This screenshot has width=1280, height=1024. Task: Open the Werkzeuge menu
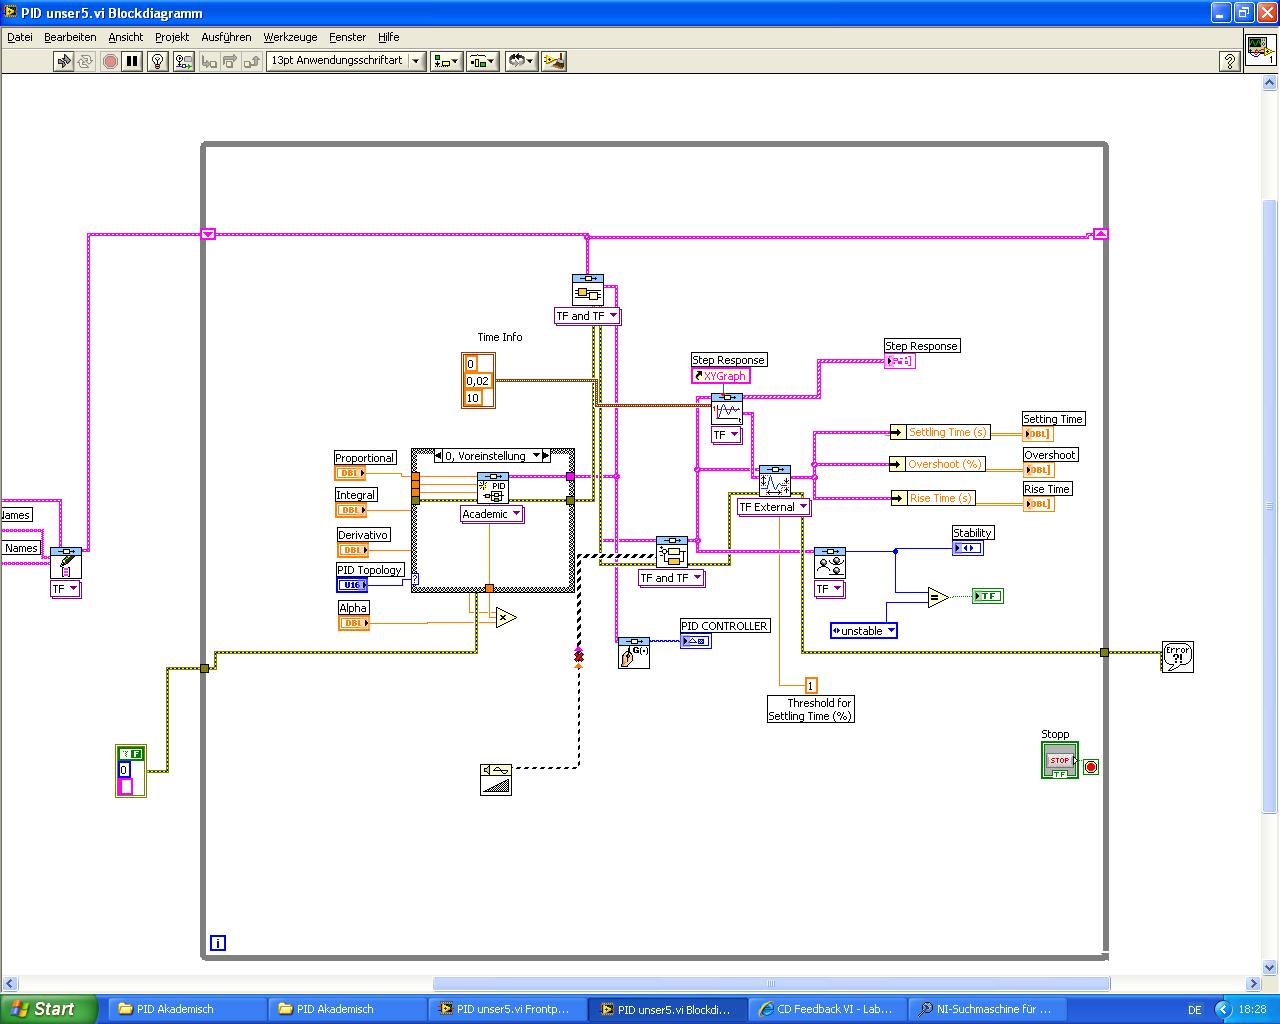tap(290, 37)
